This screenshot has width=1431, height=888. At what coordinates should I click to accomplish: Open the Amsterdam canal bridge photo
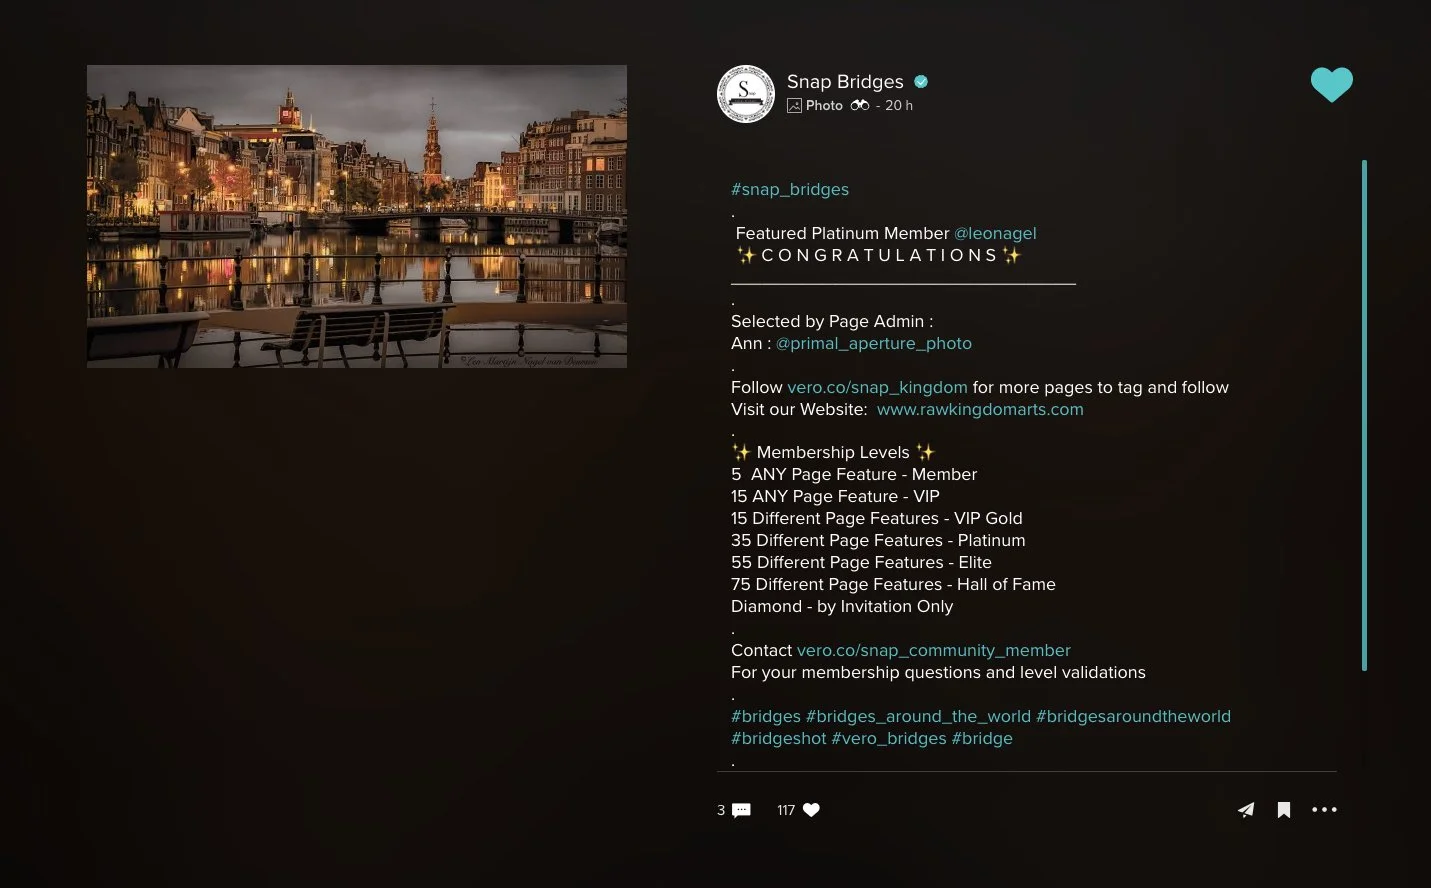pos(357,216)
